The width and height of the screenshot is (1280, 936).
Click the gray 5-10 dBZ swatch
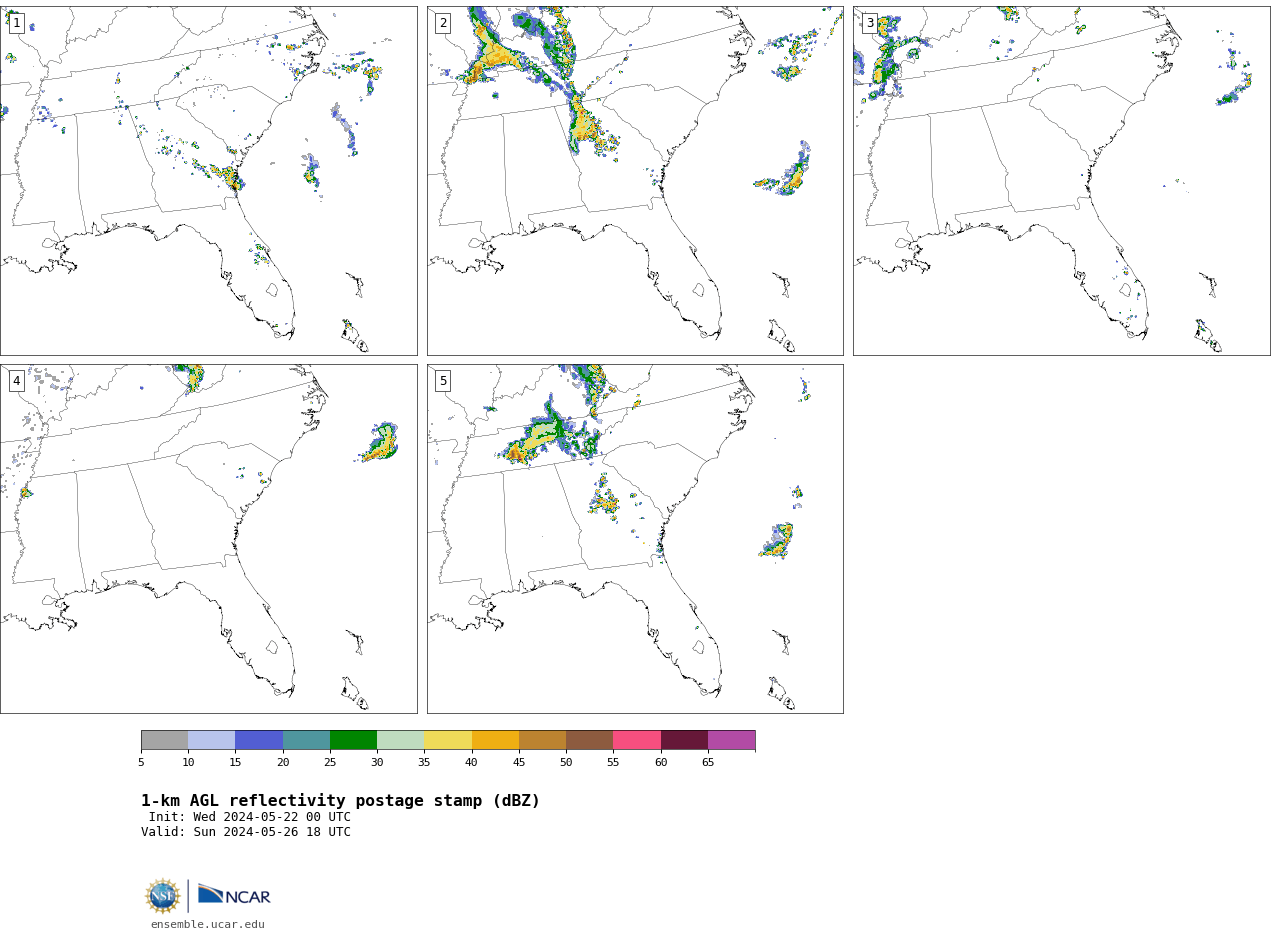tap(164, 740)
